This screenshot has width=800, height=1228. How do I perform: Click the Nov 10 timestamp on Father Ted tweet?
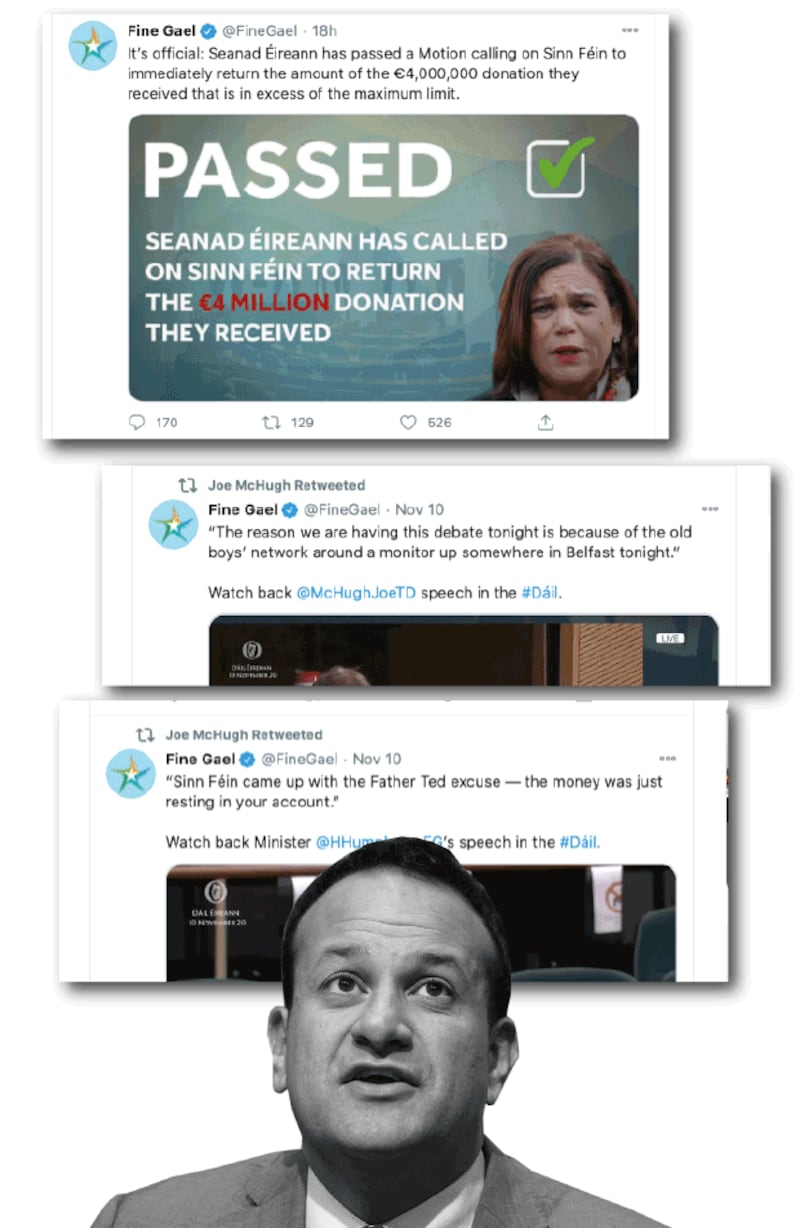[x=377, y=759]
